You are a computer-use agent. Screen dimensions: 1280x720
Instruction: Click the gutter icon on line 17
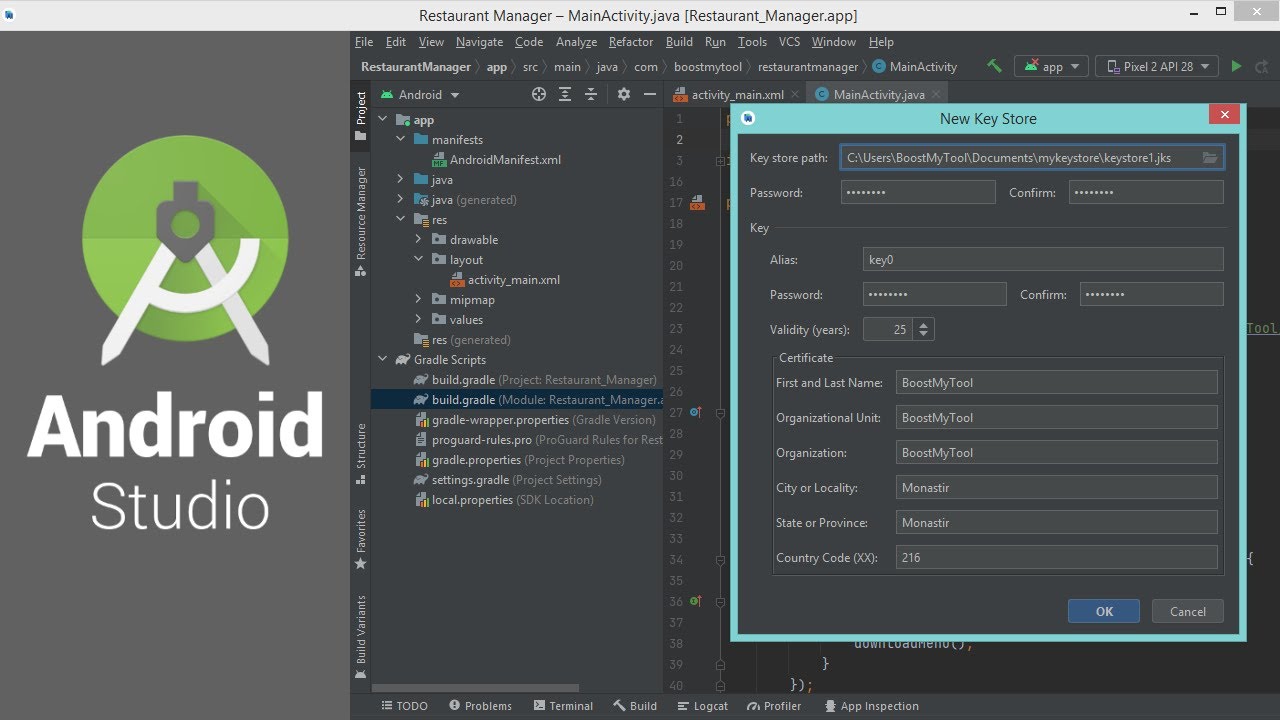tap(698, 203)
